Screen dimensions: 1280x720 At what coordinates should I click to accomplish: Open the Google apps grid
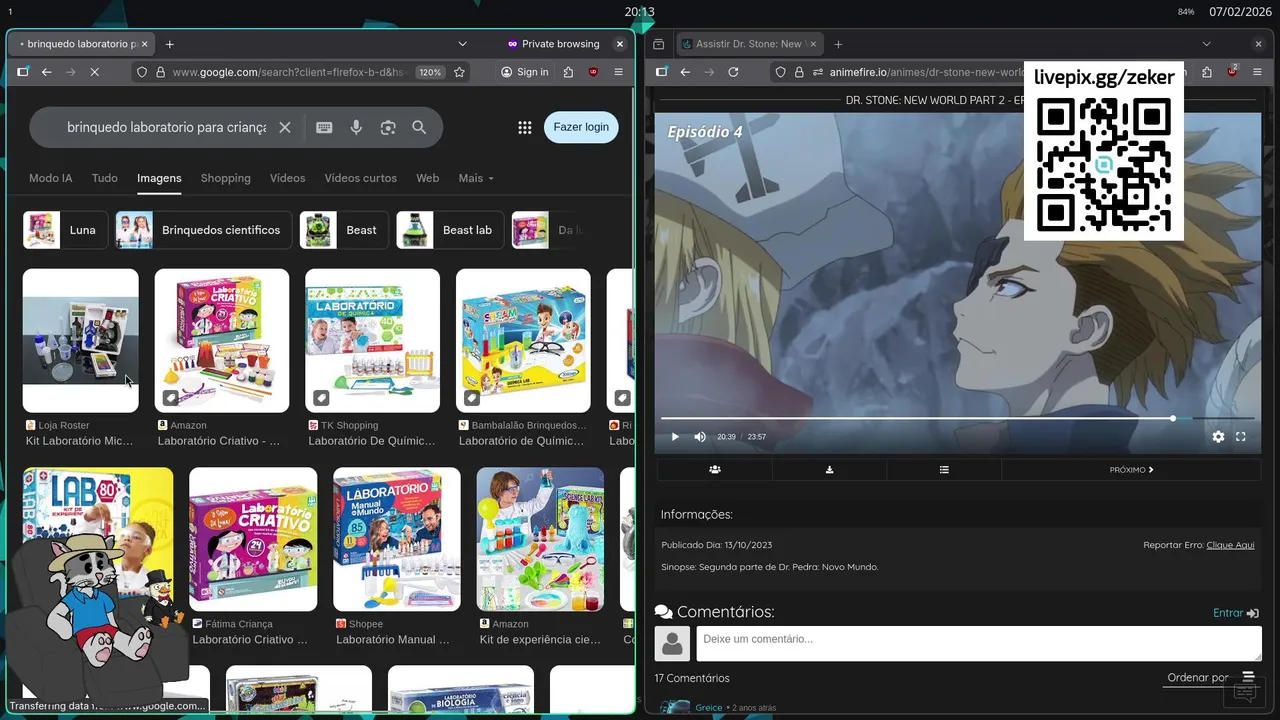click(x=524, y=127)
